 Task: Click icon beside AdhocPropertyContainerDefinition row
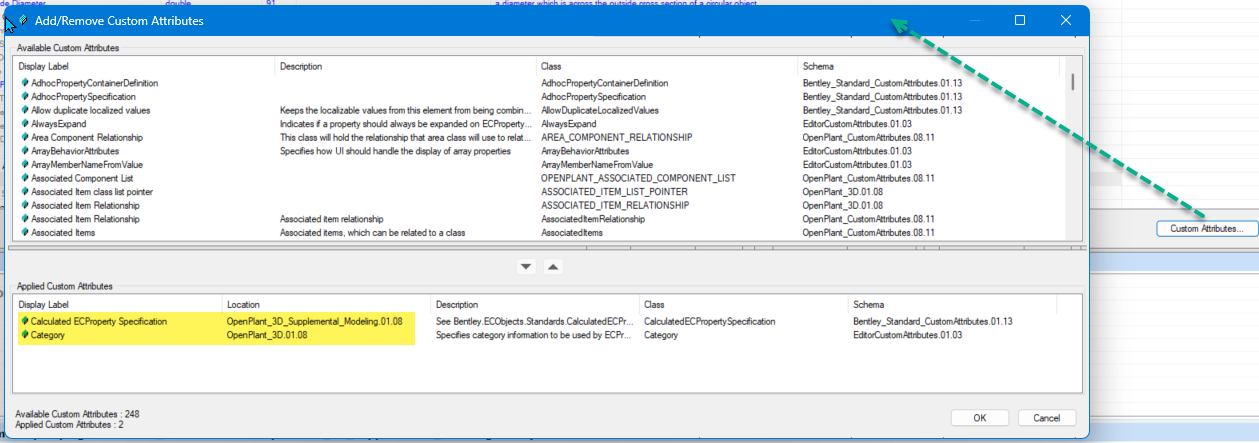click(24, 83)
